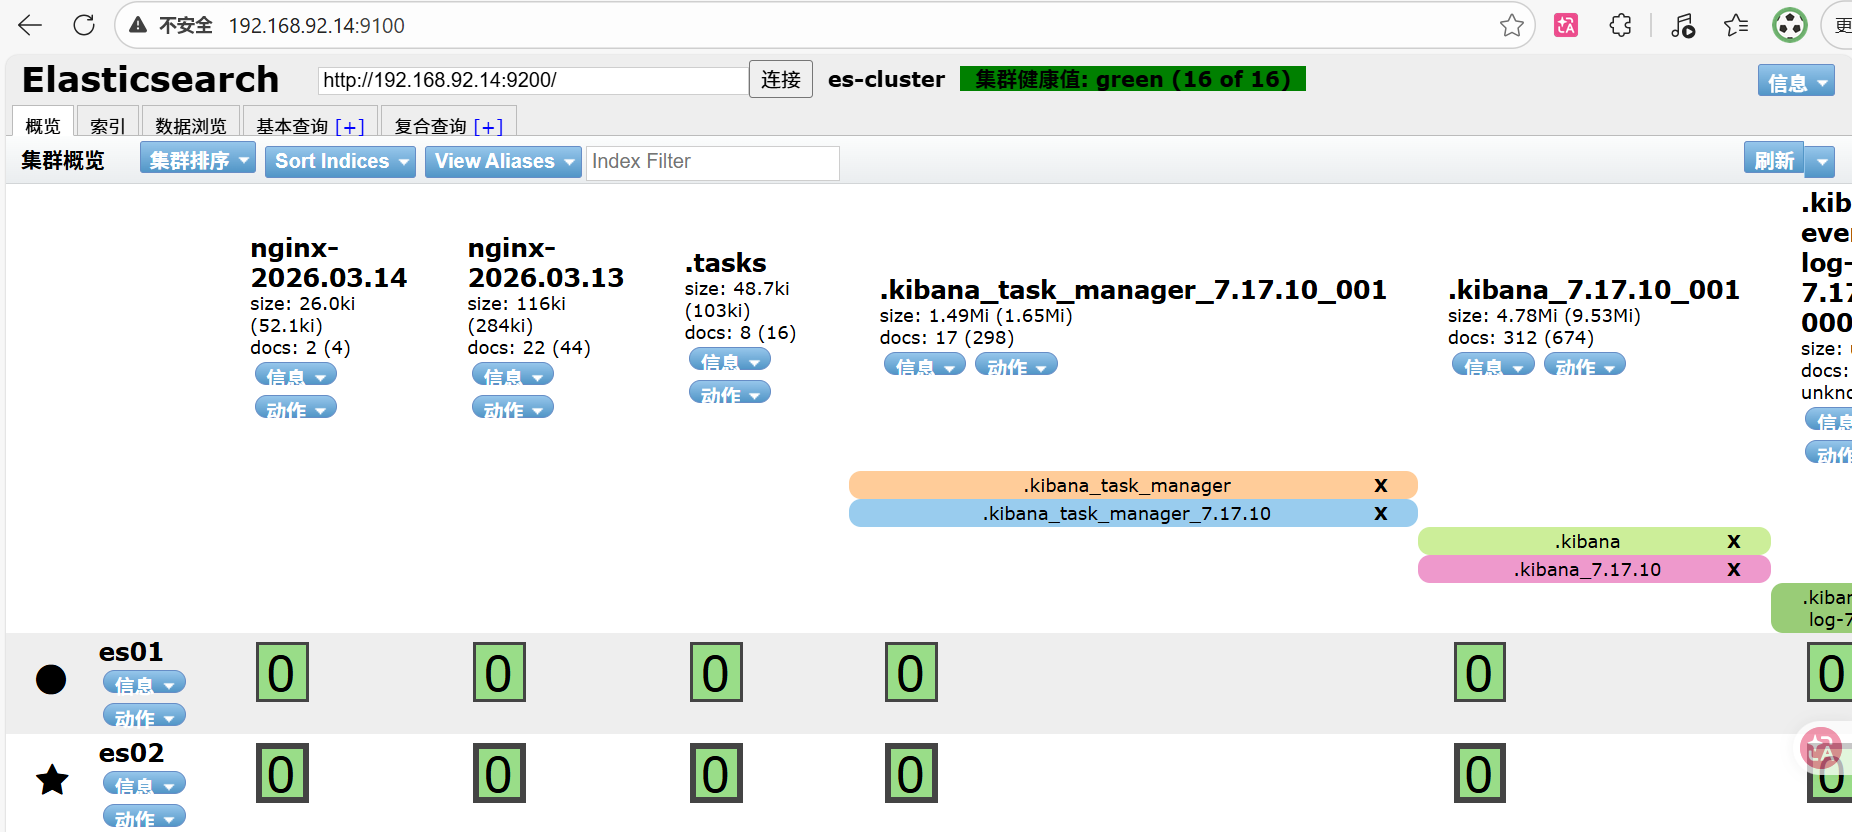Go back with the browser back arrow
Image resolution: width=1852 pixels, height=832 pixels.
(31, 25)
